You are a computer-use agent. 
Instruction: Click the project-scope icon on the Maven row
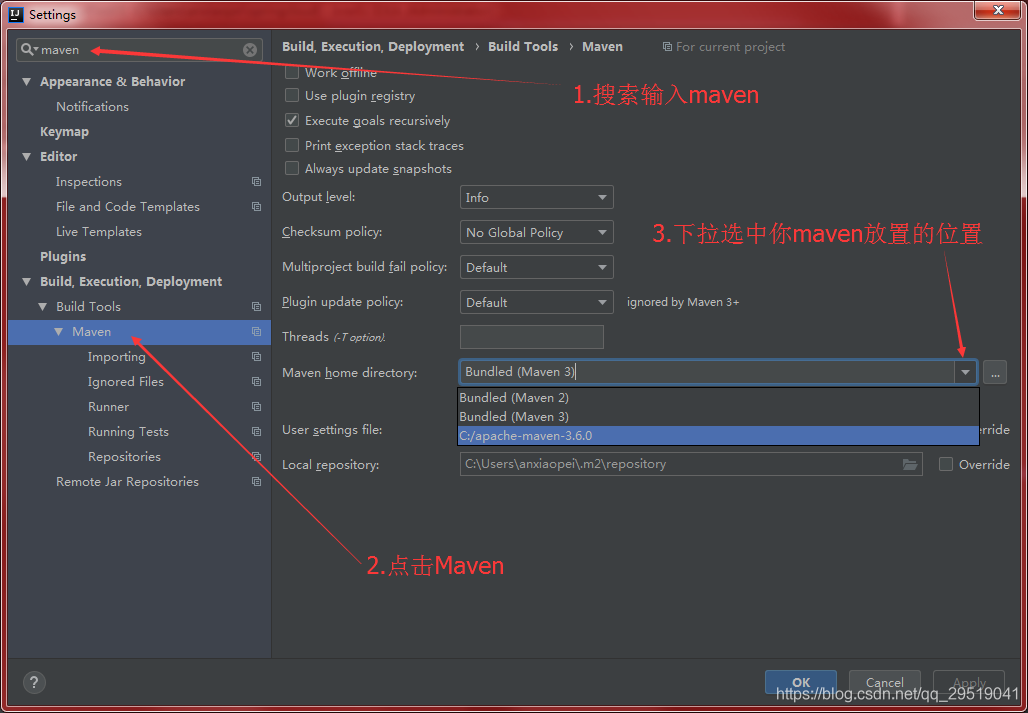coord(256,332)
